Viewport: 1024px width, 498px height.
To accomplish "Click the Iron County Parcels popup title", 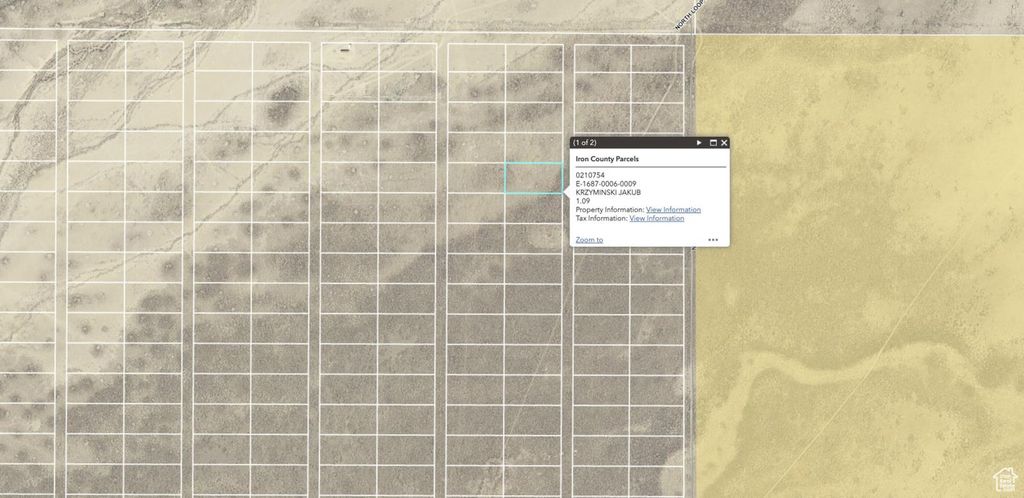I will point(607,159).
